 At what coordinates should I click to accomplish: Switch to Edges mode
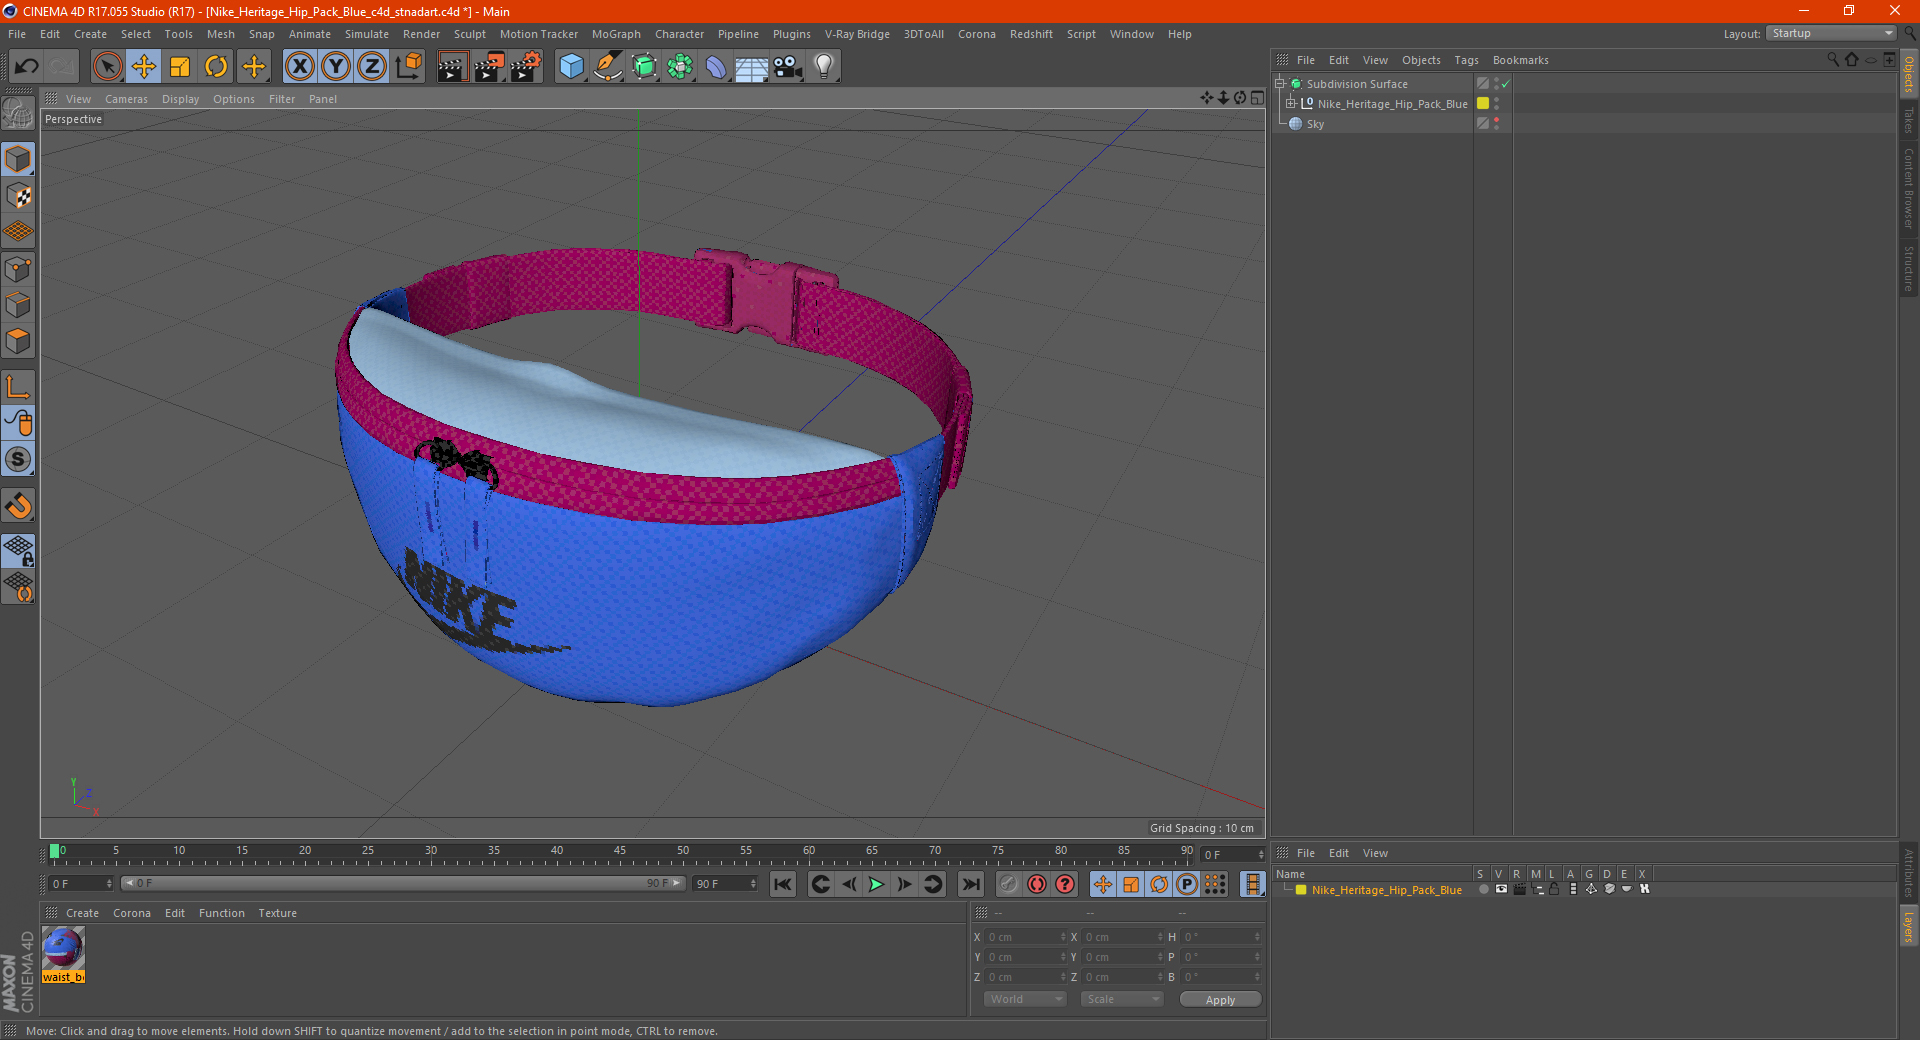click(18, 305)
